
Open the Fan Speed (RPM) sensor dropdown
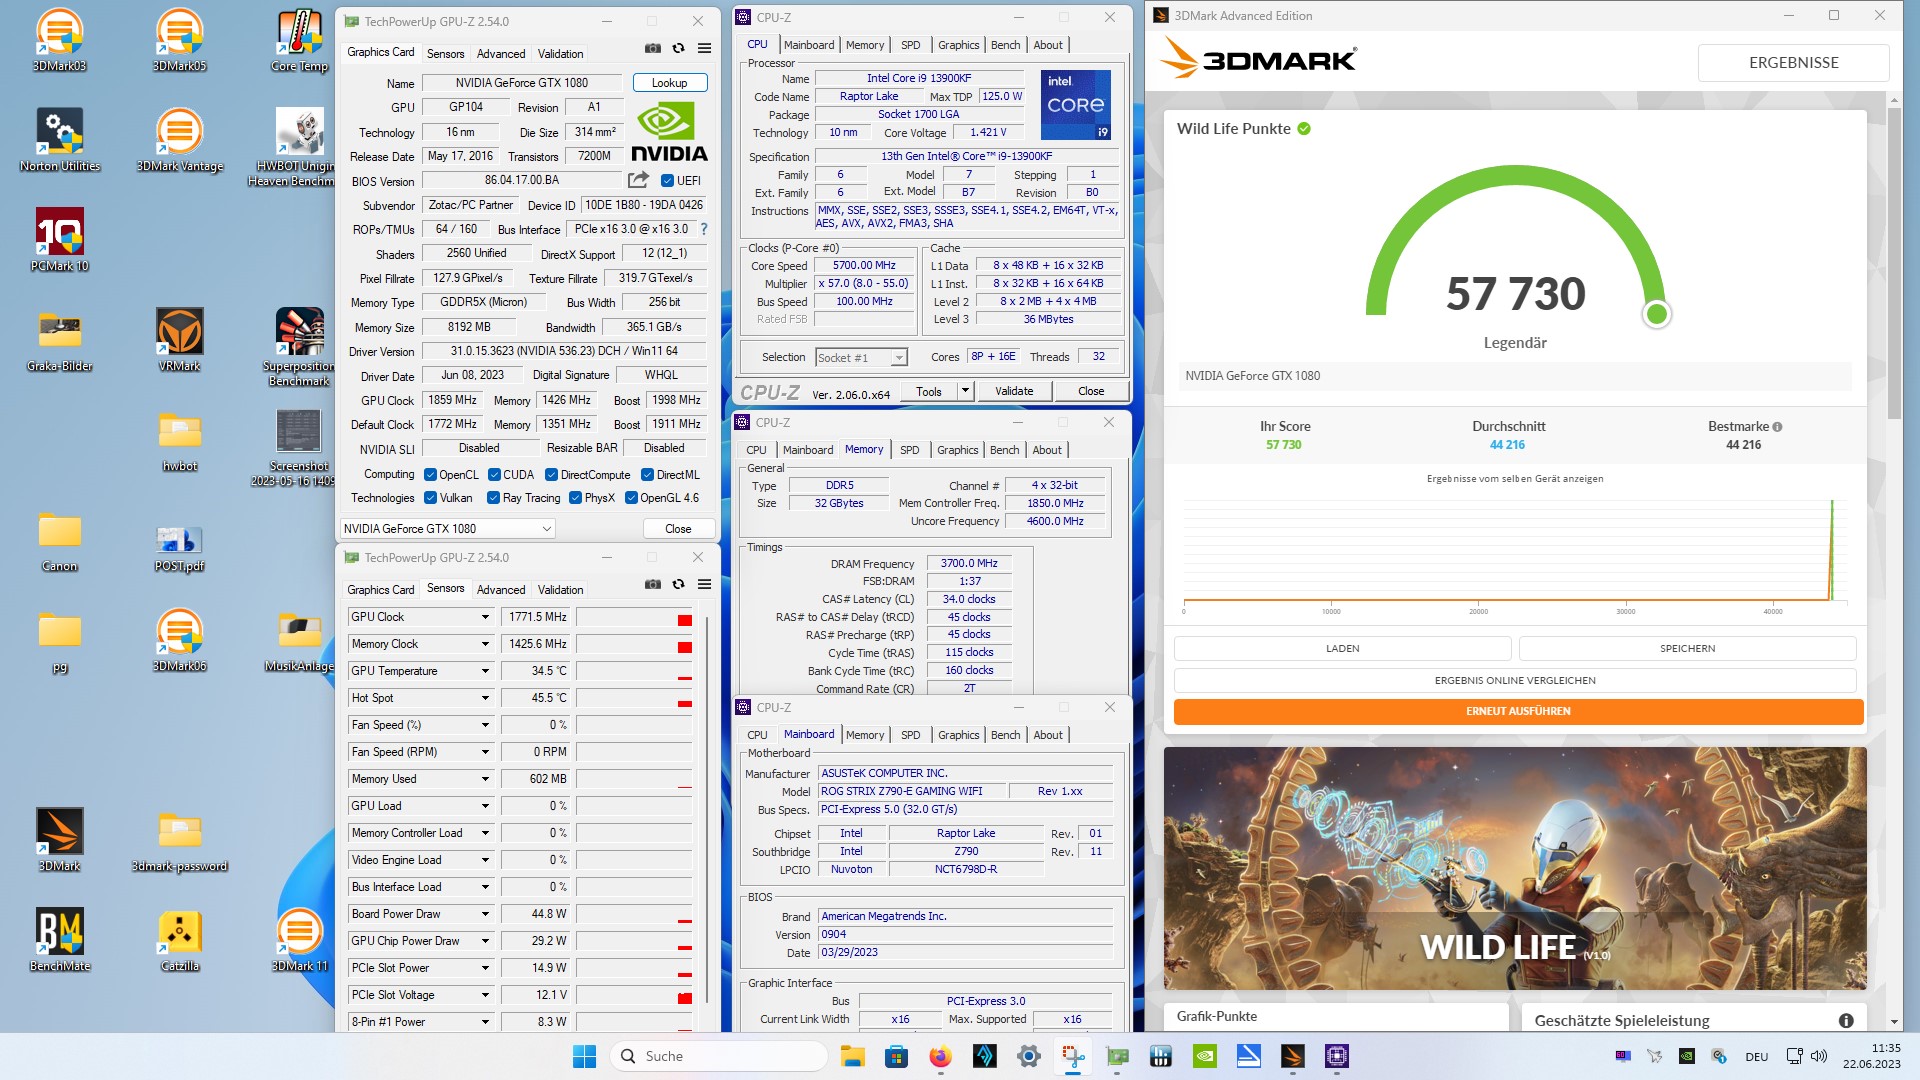click(486, 753)
